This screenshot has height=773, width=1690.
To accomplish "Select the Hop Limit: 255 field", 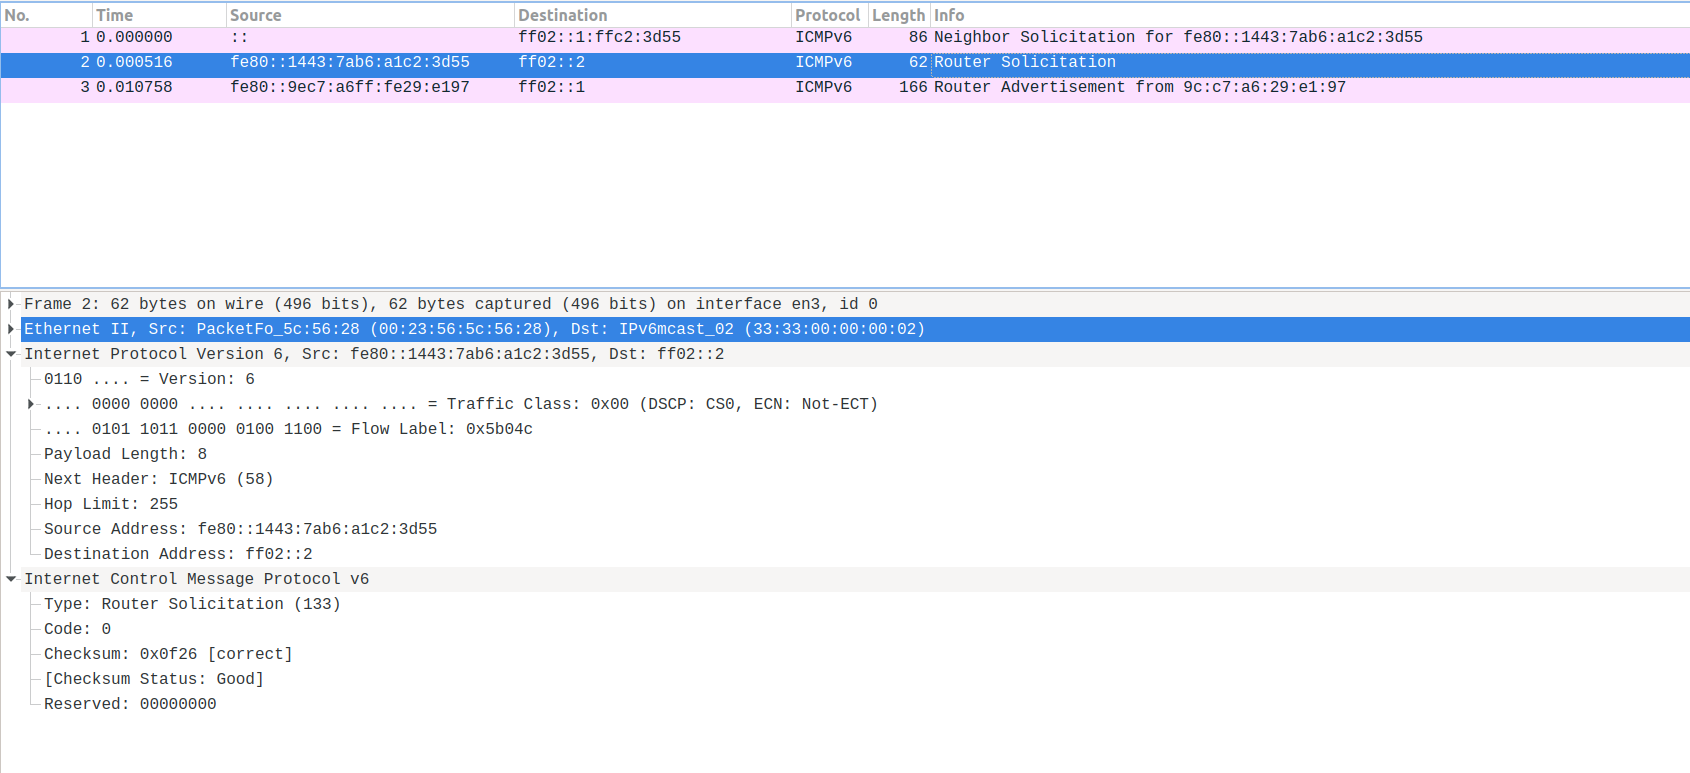I will (x=111, y=504).
